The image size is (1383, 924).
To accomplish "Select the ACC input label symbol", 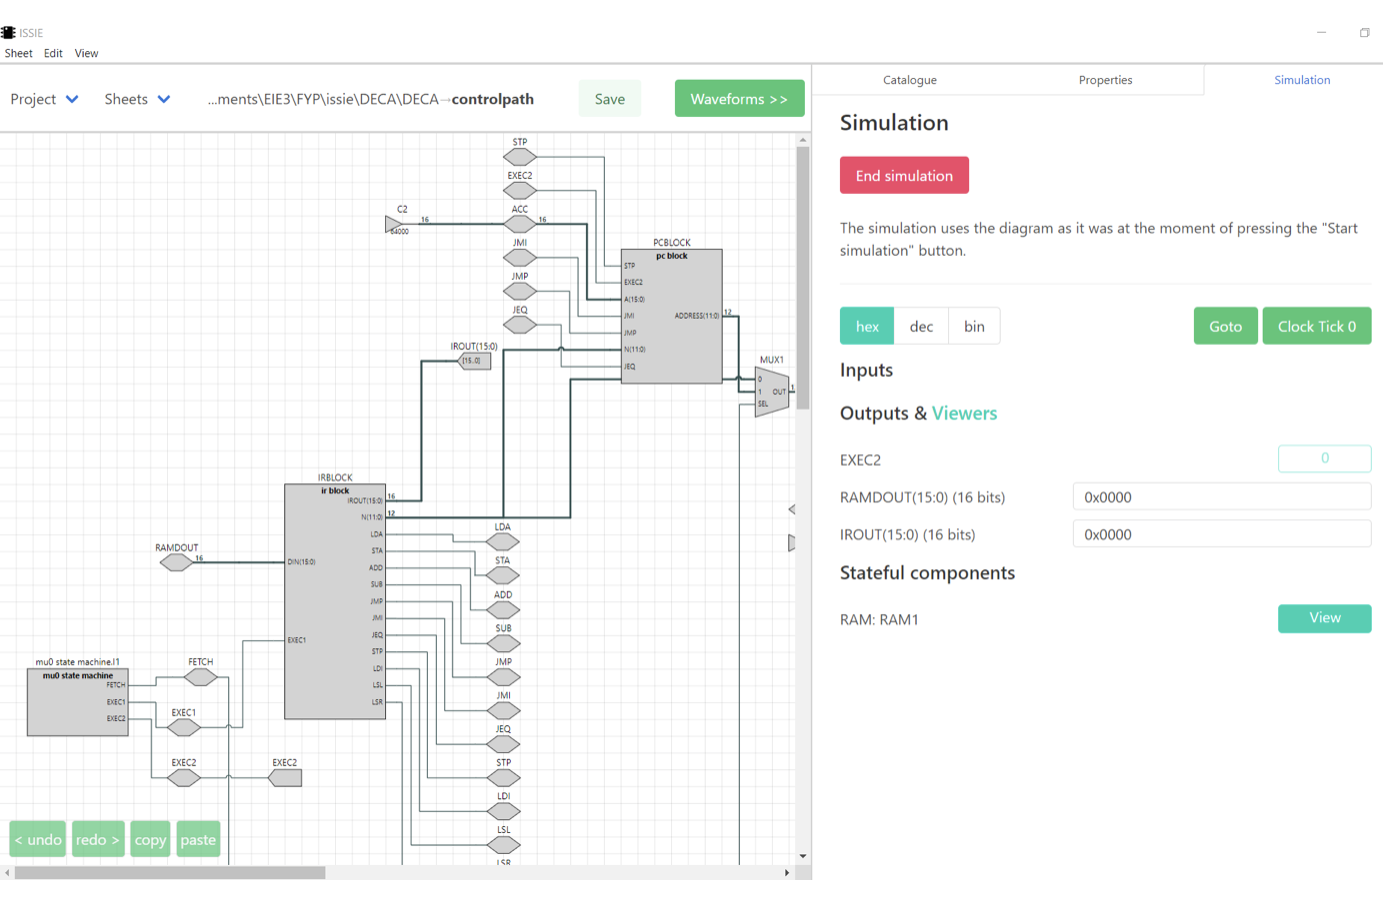I will click(x=520, y=224).
